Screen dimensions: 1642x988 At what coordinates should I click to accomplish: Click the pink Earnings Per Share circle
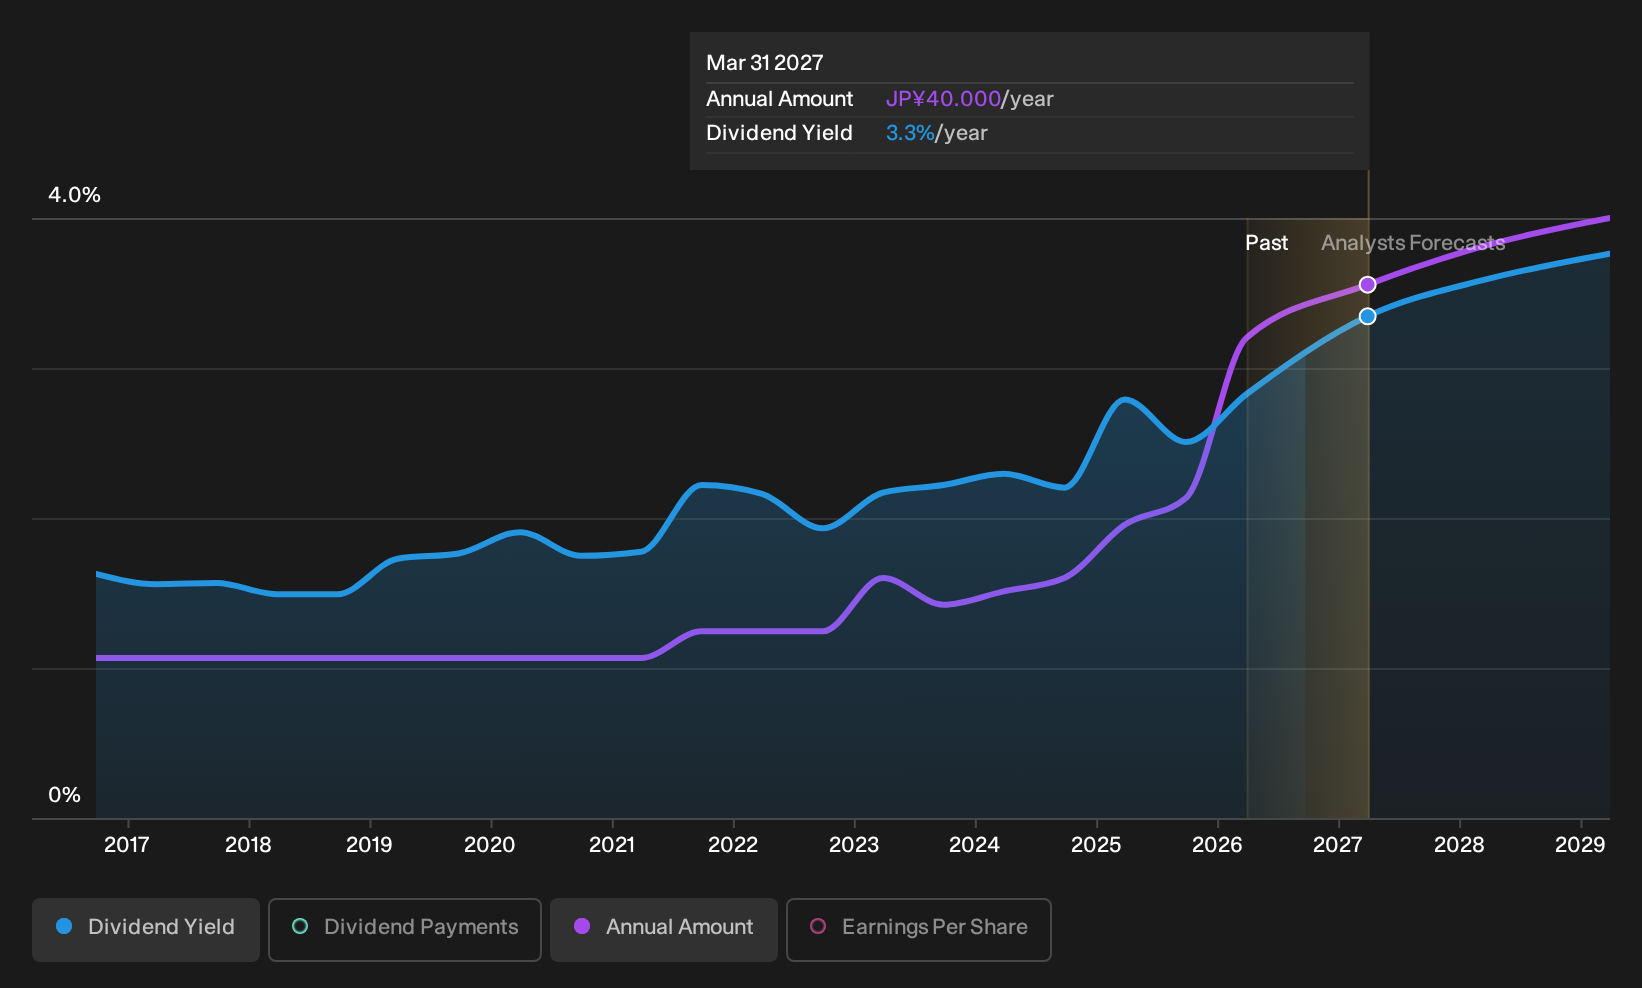pos(818,927)
